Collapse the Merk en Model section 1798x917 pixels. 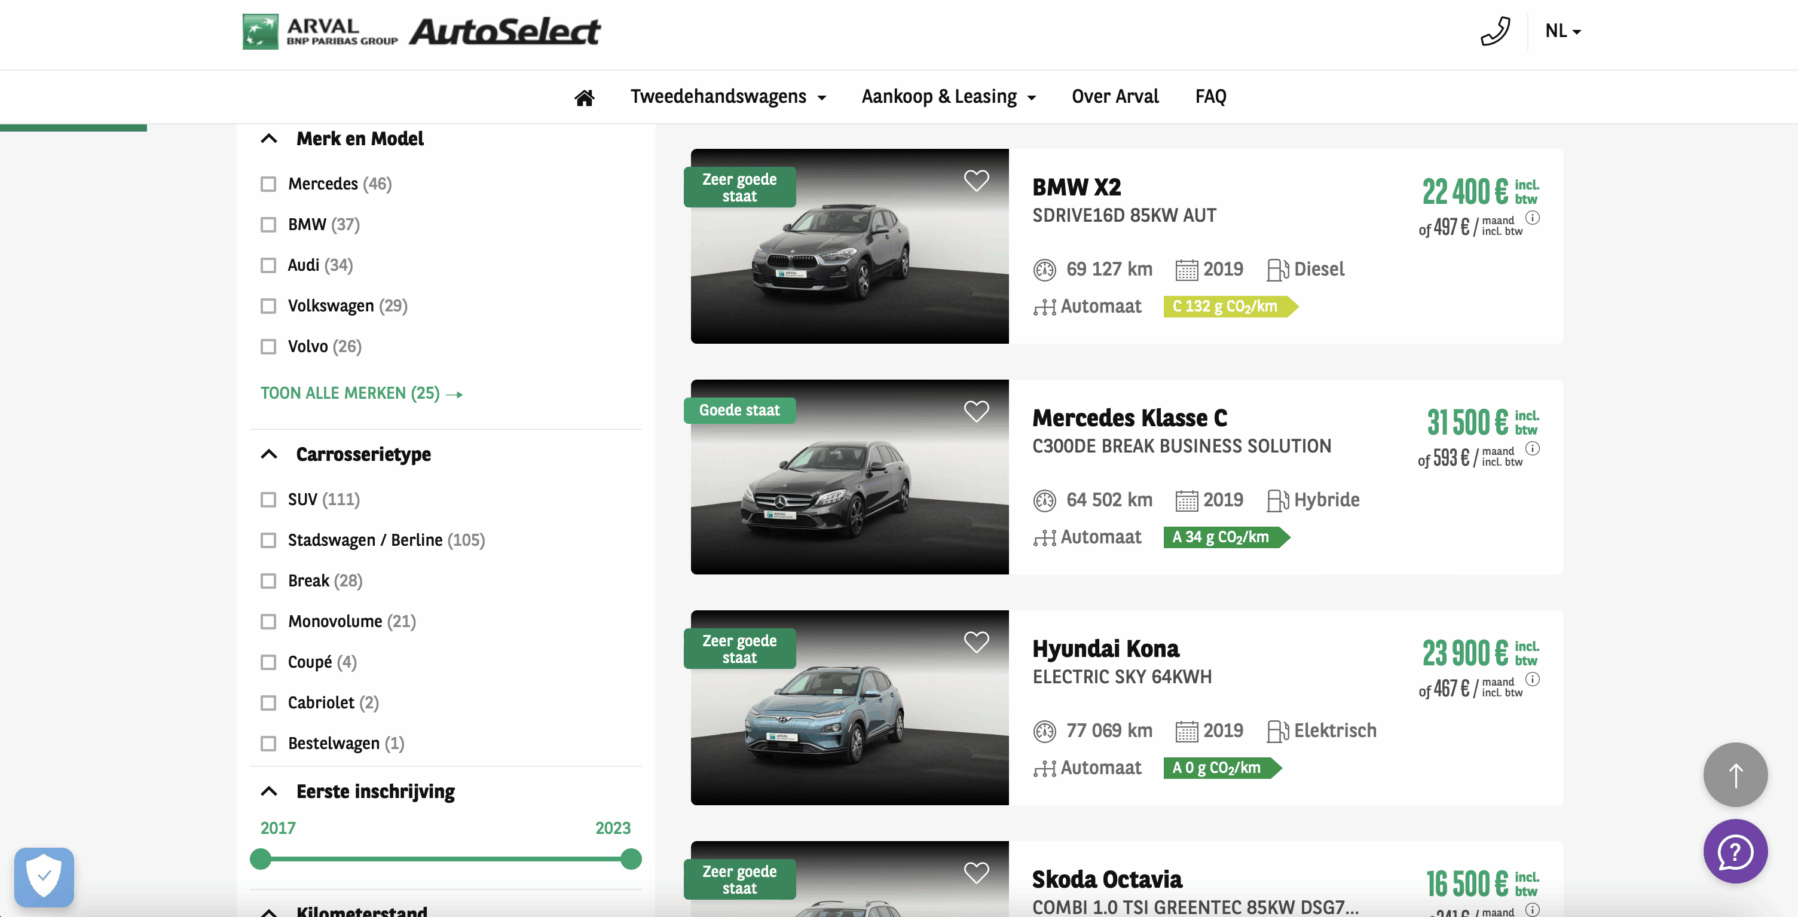[269, 139]
